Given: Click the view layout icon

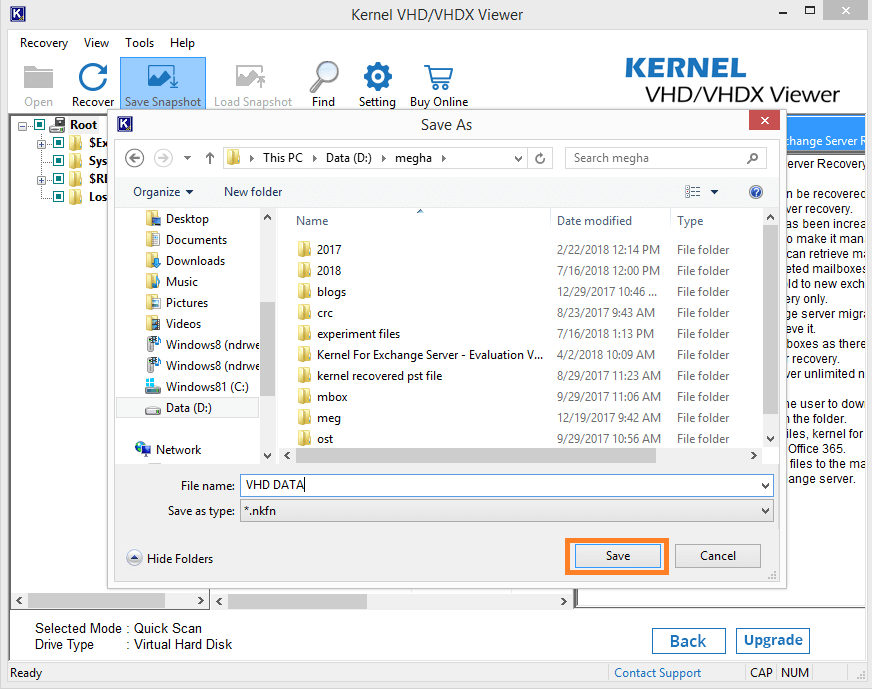Looking at the screenshot, I should (692, 192).
